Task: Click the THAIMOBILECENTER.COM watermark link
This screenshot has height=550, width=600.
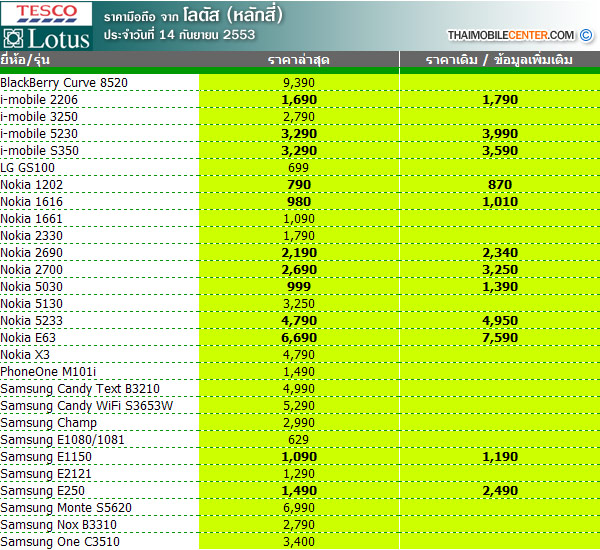Action: (511, 35)
